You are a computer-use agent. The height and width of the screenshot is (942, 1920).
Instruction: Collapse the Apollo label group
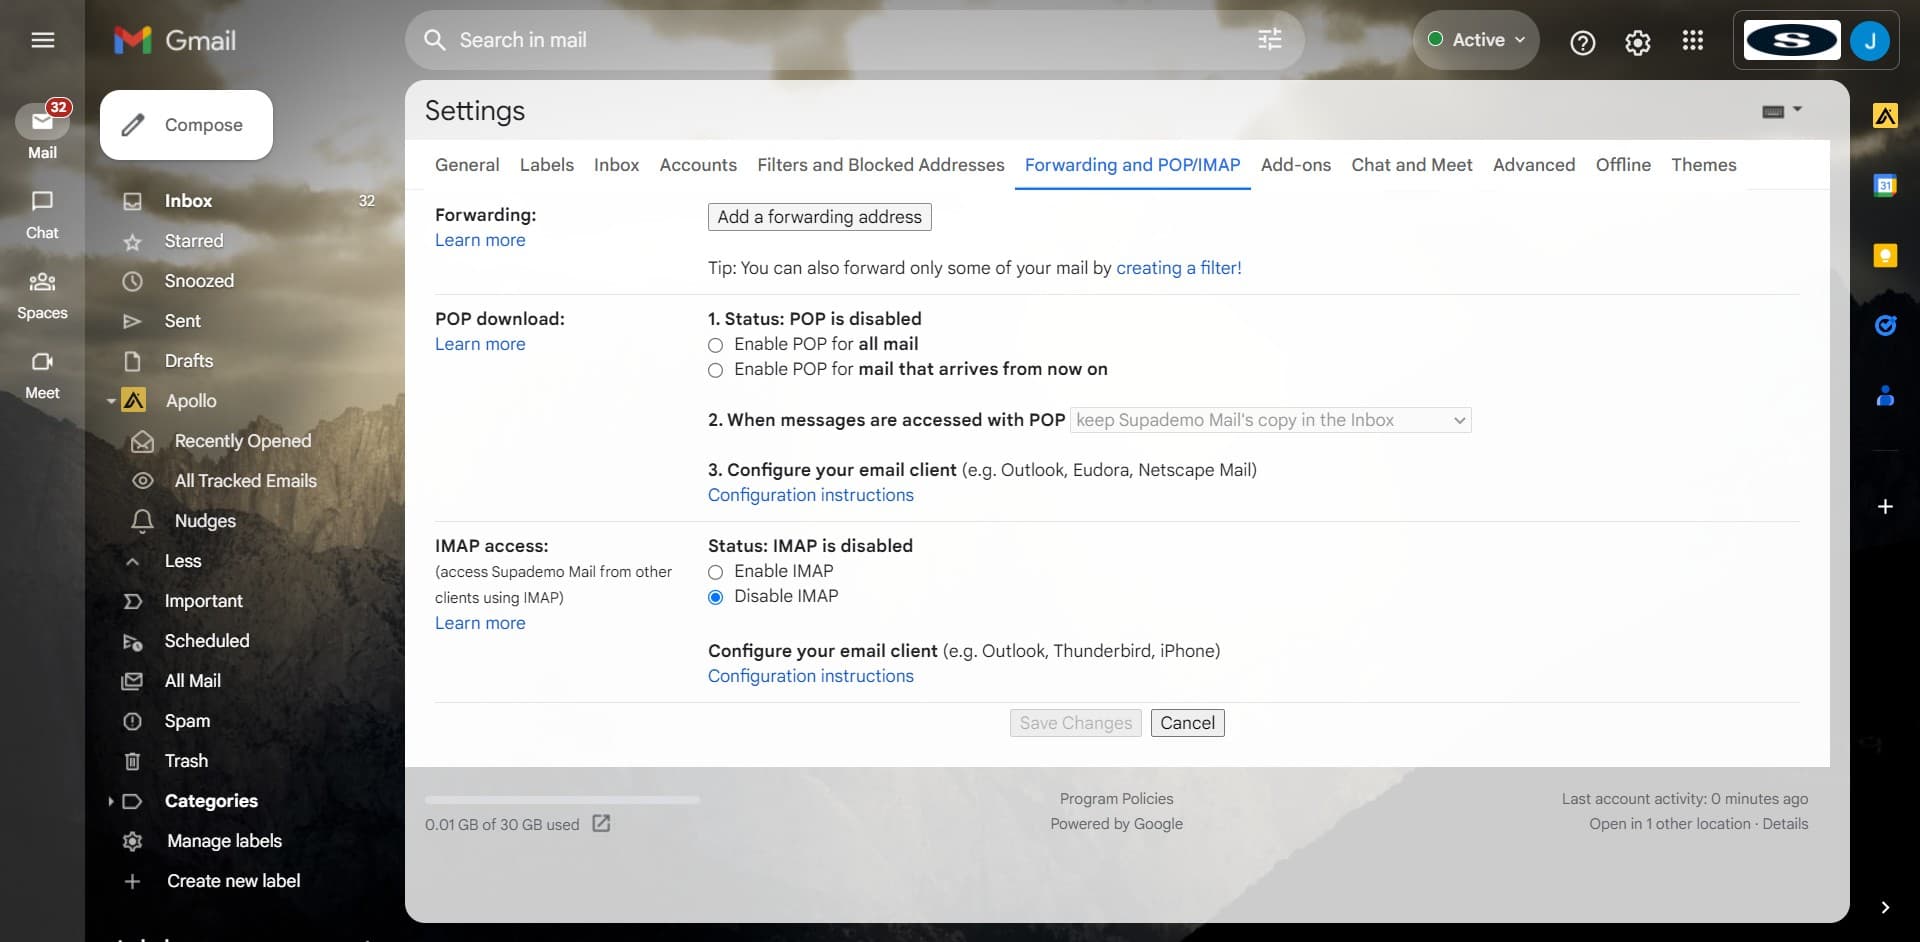pyautogui.click(x=111, y=401)
